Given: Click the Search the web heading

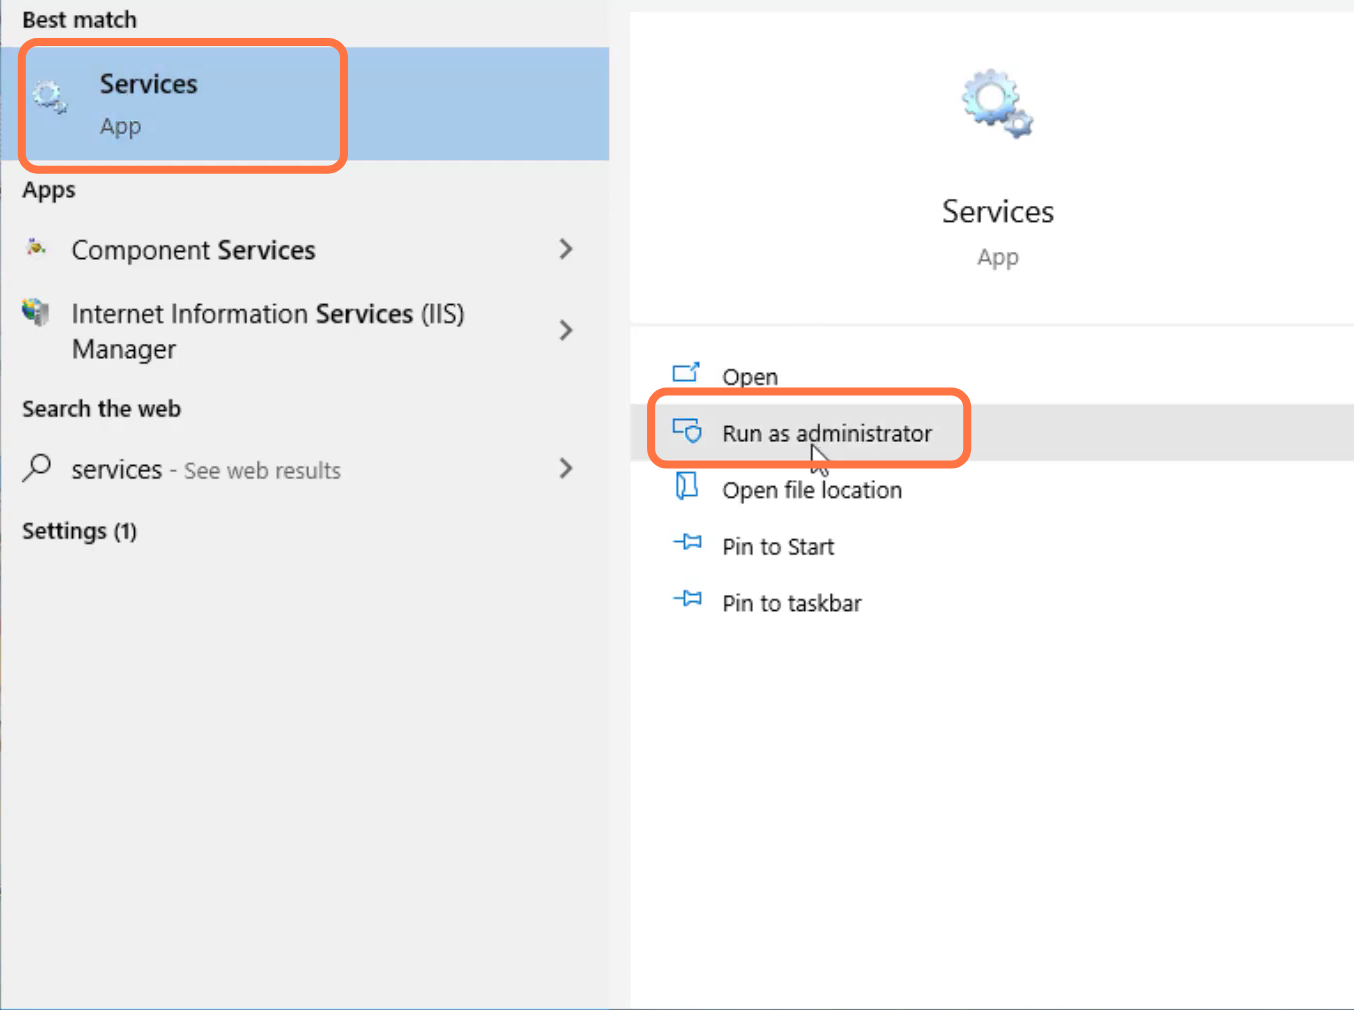Looking at the screenshot, I should tap(102, 409).
